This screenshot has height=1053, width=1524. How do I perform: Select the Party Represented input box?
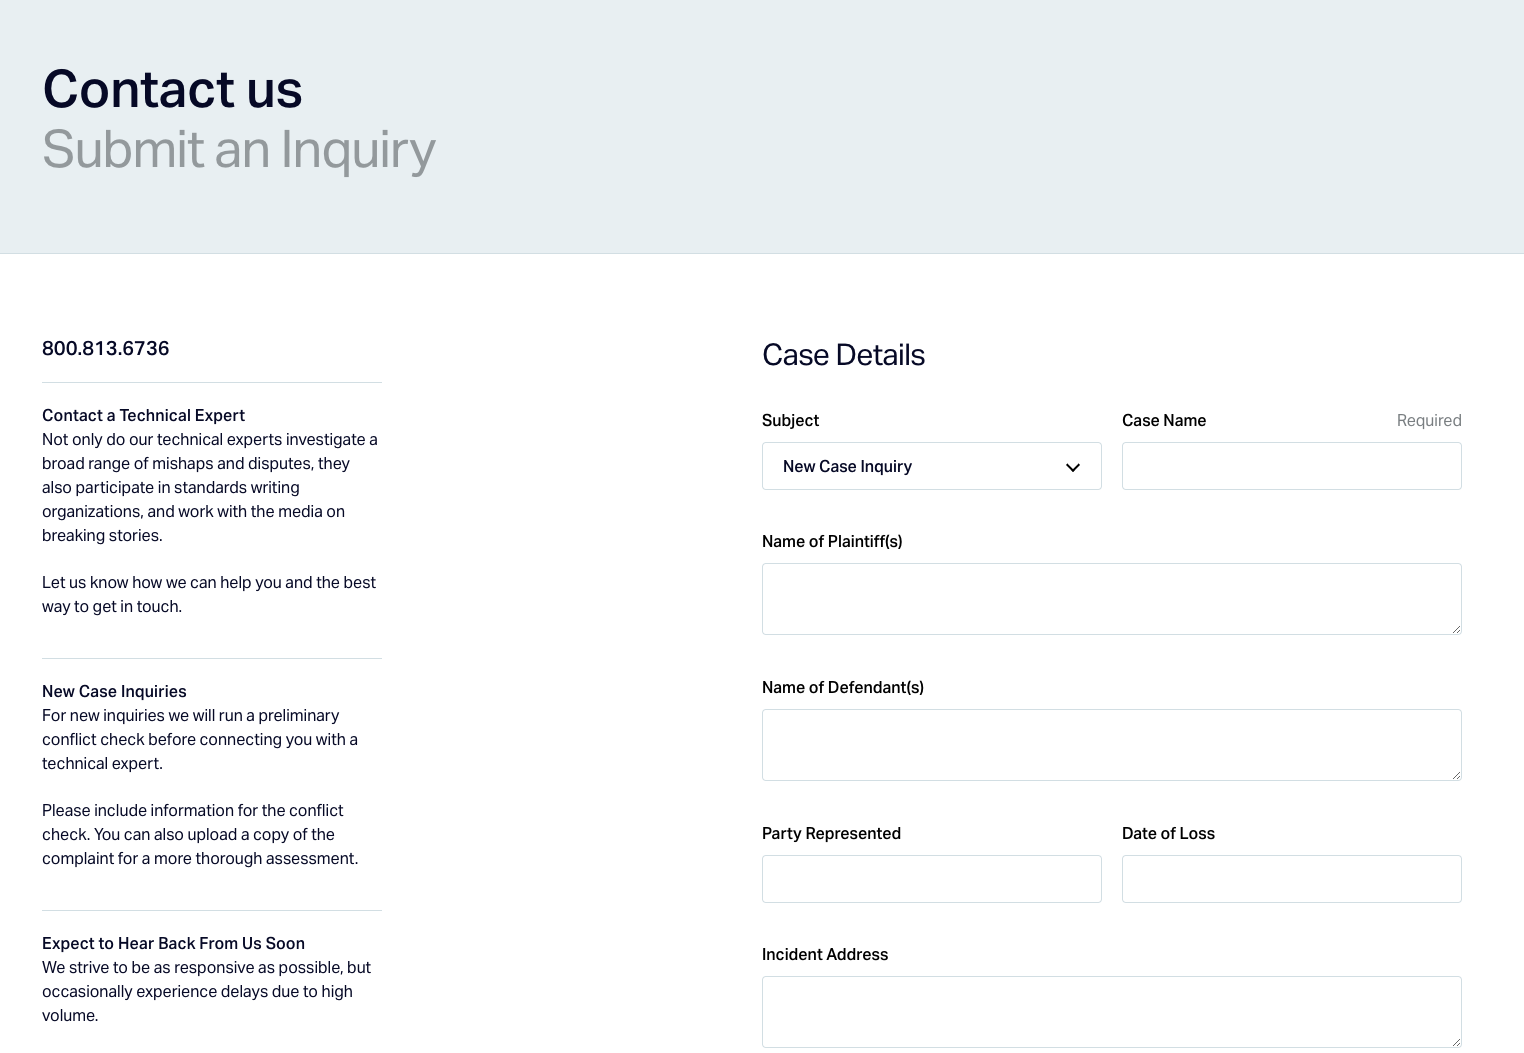931,879
